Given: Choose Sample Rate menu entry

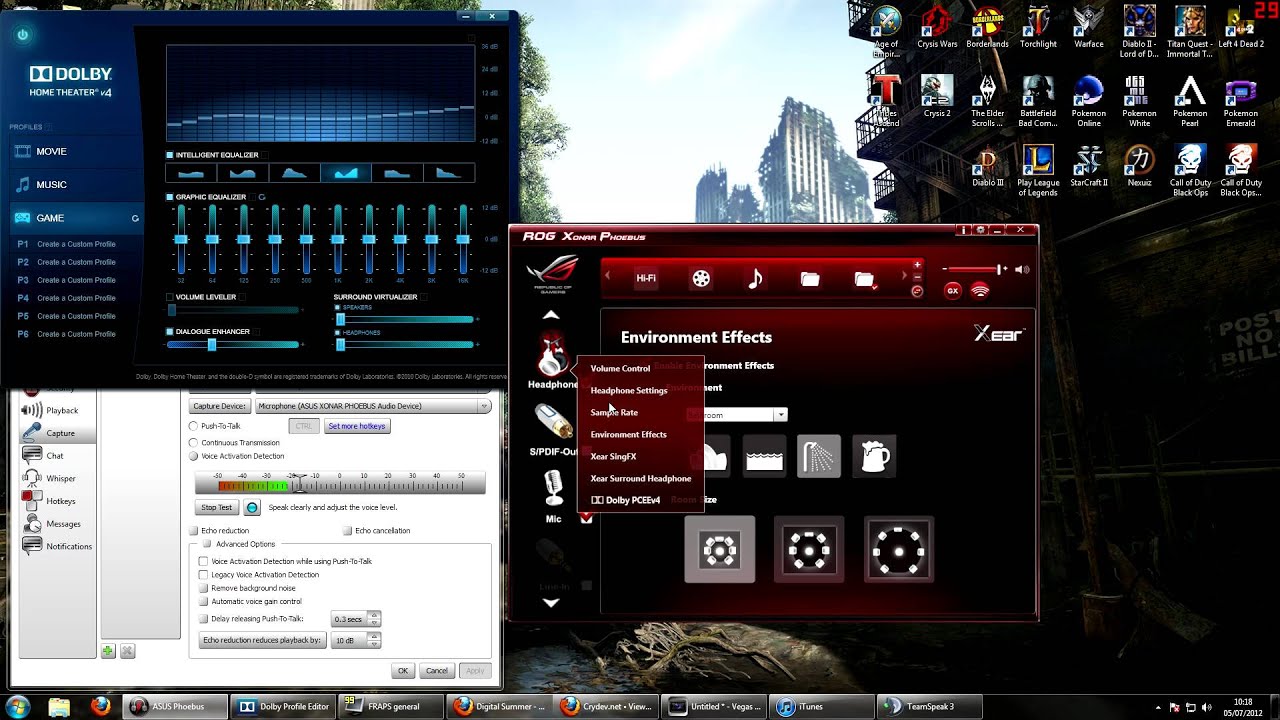Looking at the screenshot, I should [x=614, y=412].
